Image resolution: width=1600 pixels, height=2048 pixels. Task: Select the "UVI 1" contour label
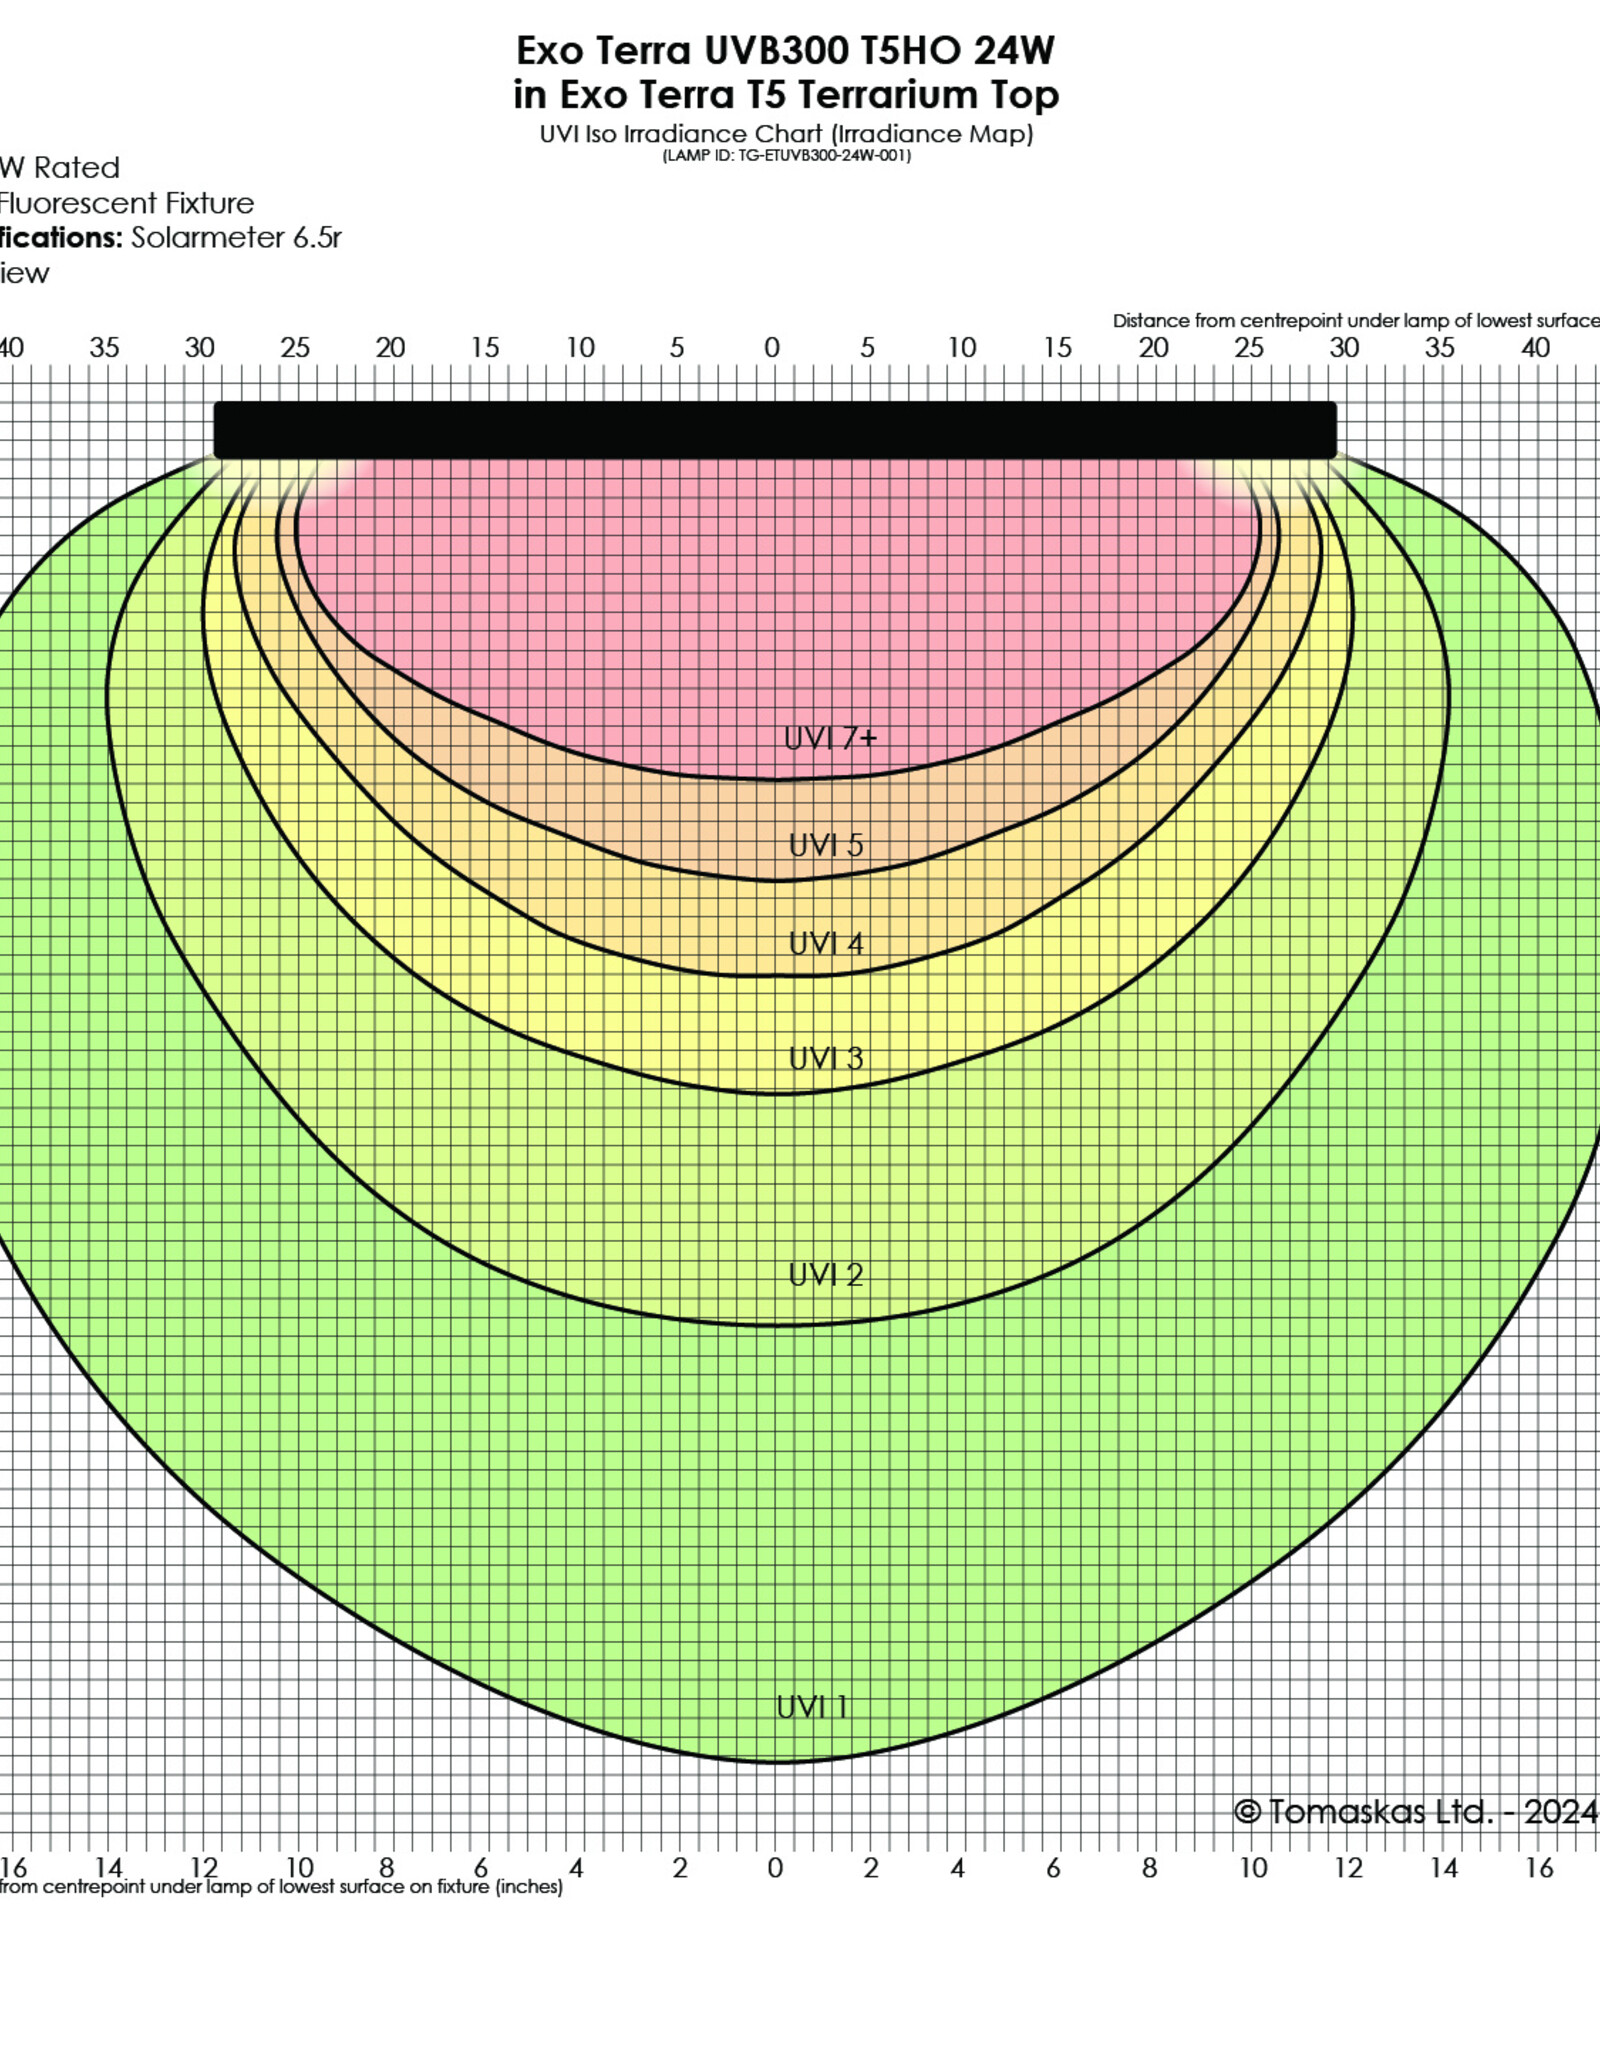[812, 1707]
